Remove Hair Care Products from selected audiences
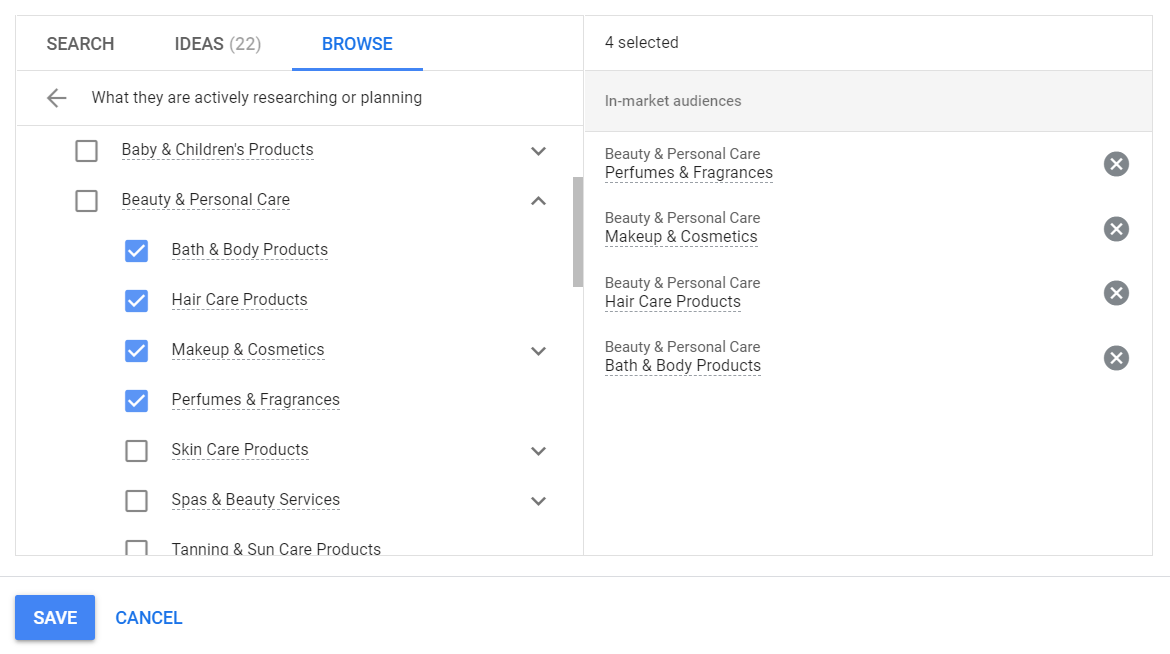 tap(1116, 292)
